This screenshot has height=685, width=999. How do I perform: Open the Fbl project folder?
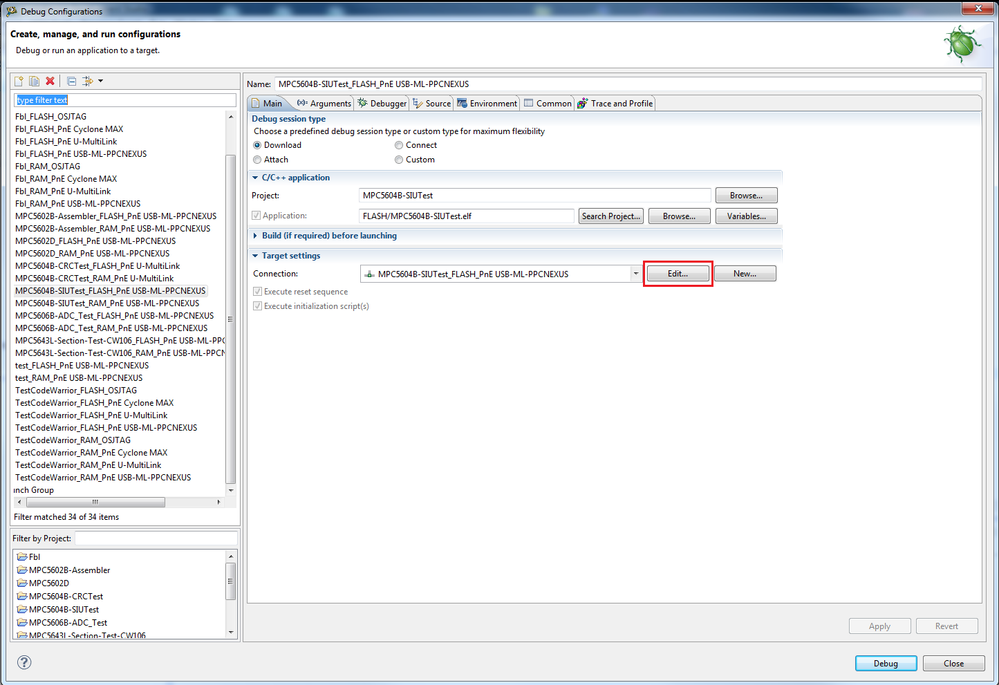29,556
